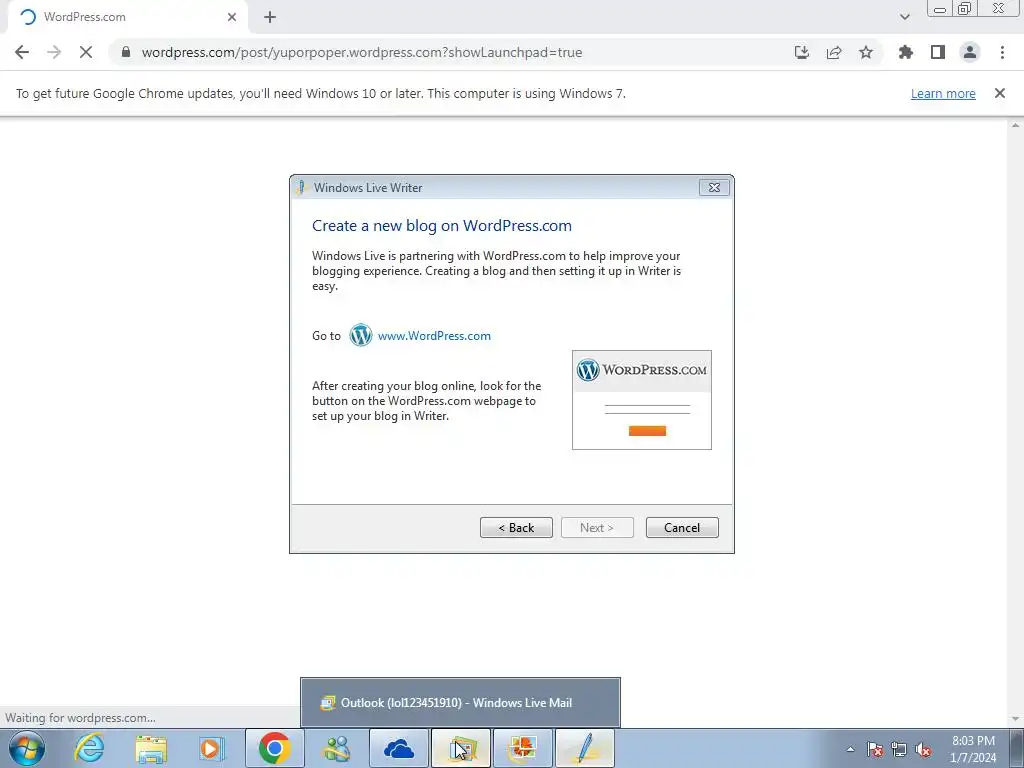
Task: Click the muted volume tray icon
Action: point(923,750)
